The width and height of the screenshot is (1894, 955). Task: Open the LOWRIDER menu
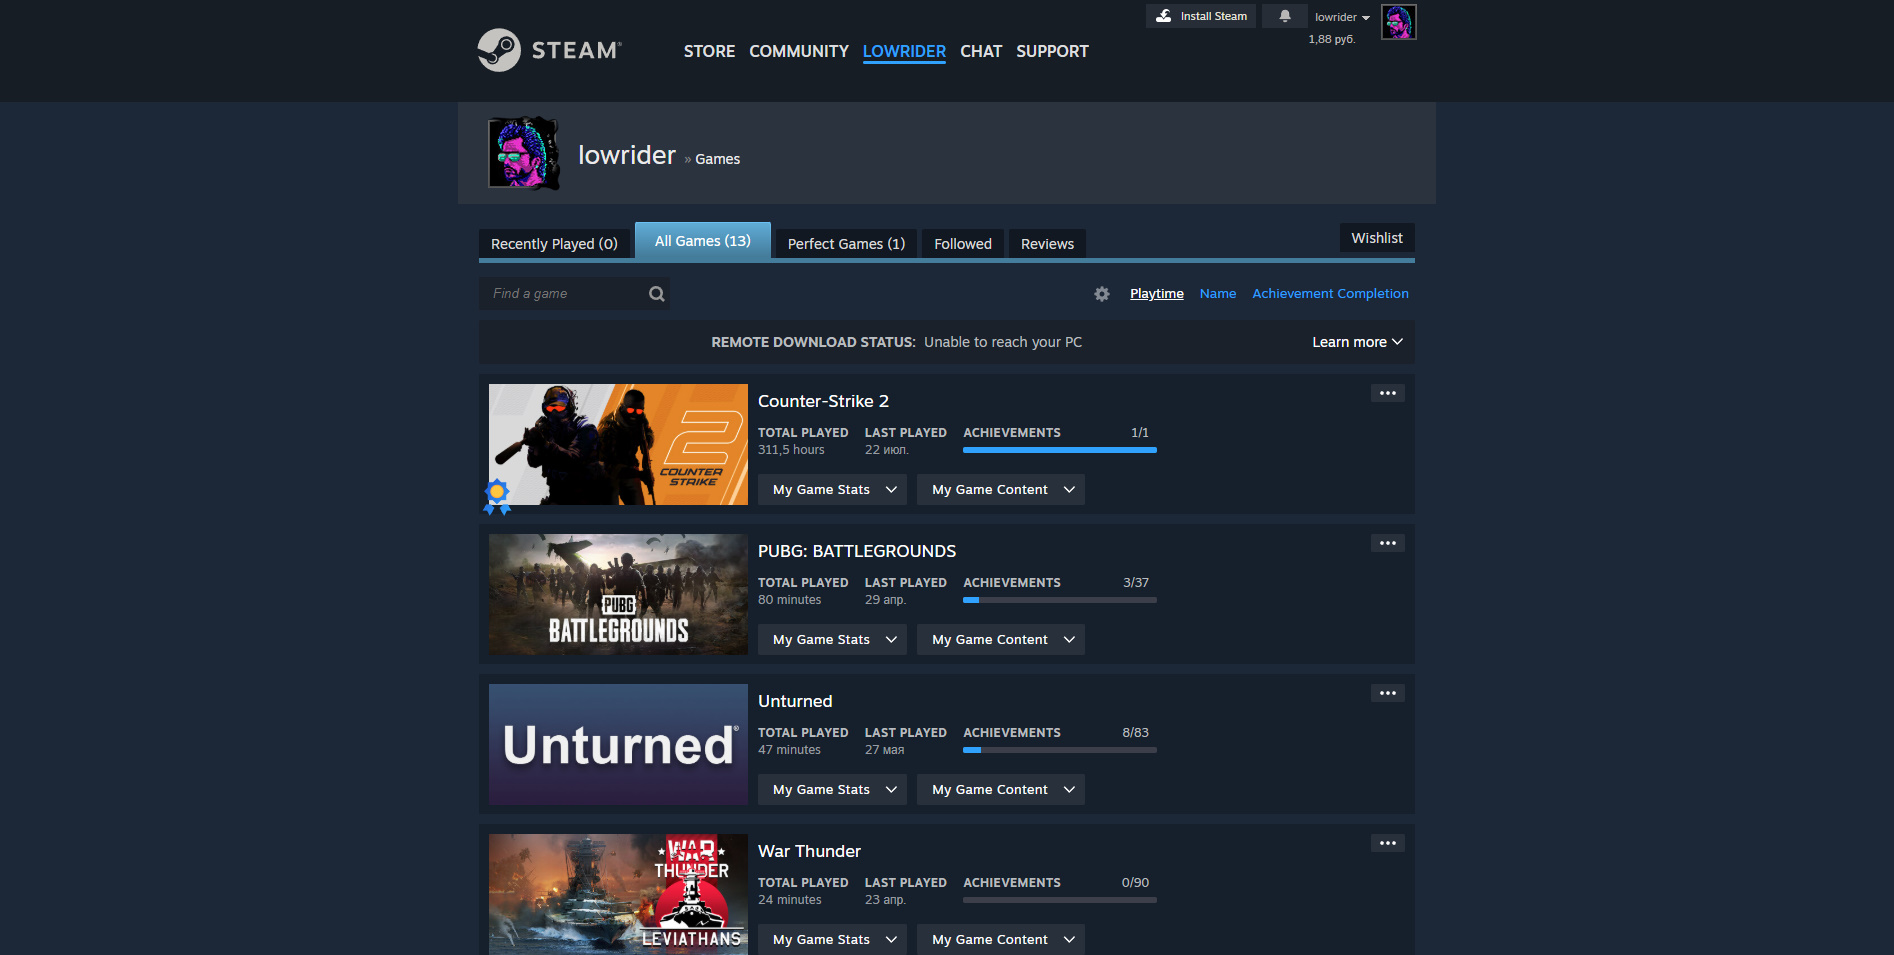pos(904,51)
